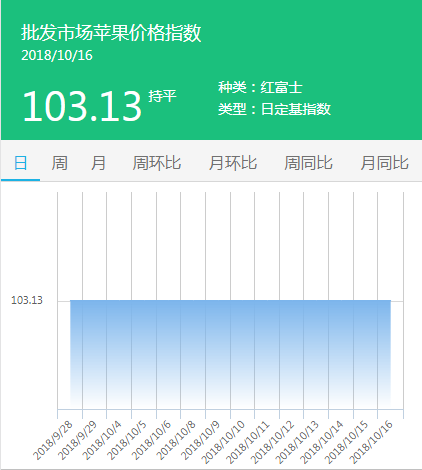Viewport: 422px width, 470px height.
Task: Click x-axis label 2018/10/9
Action: pos(200,440)
